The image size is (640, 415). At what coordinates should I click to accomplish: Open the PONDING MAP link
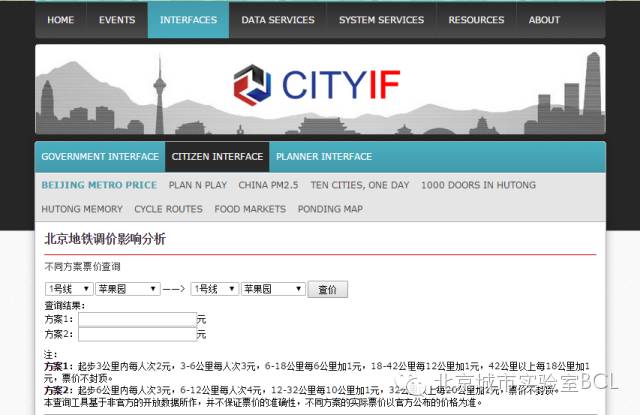tap(330, 209)
